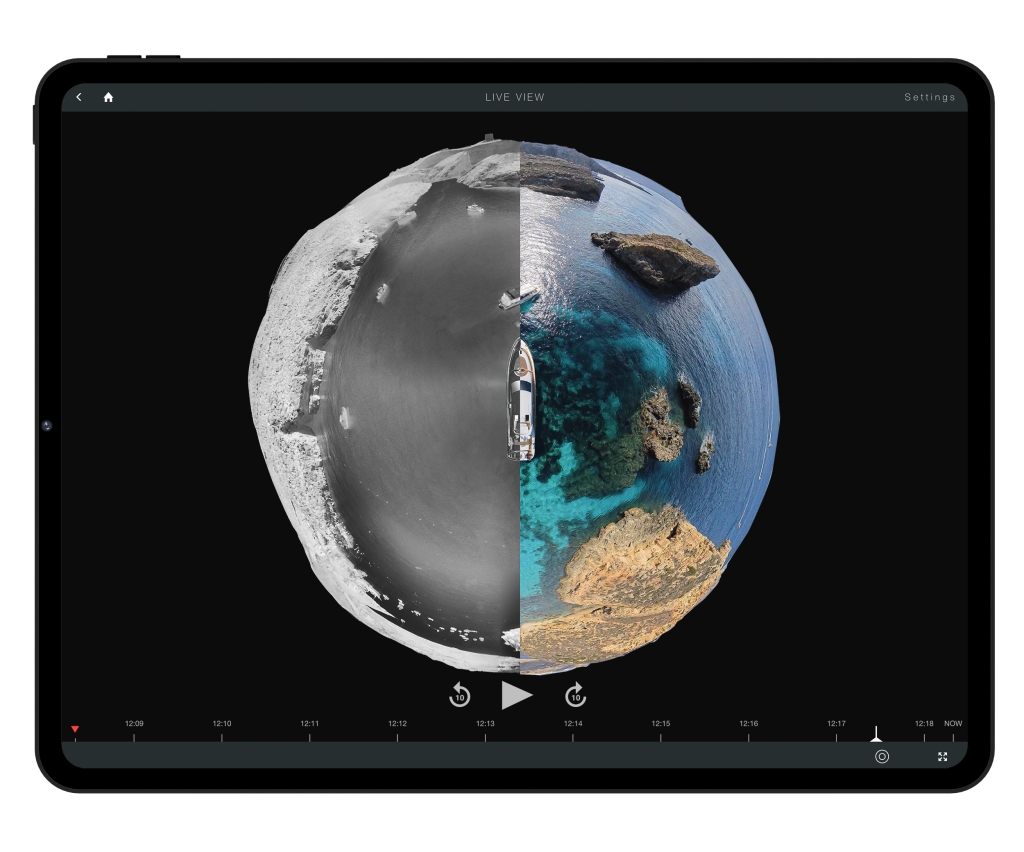The width and height of the screenshot is (1024, 852).
Task: Click the white playhead marker on timeline
Action: pos(876,735)
